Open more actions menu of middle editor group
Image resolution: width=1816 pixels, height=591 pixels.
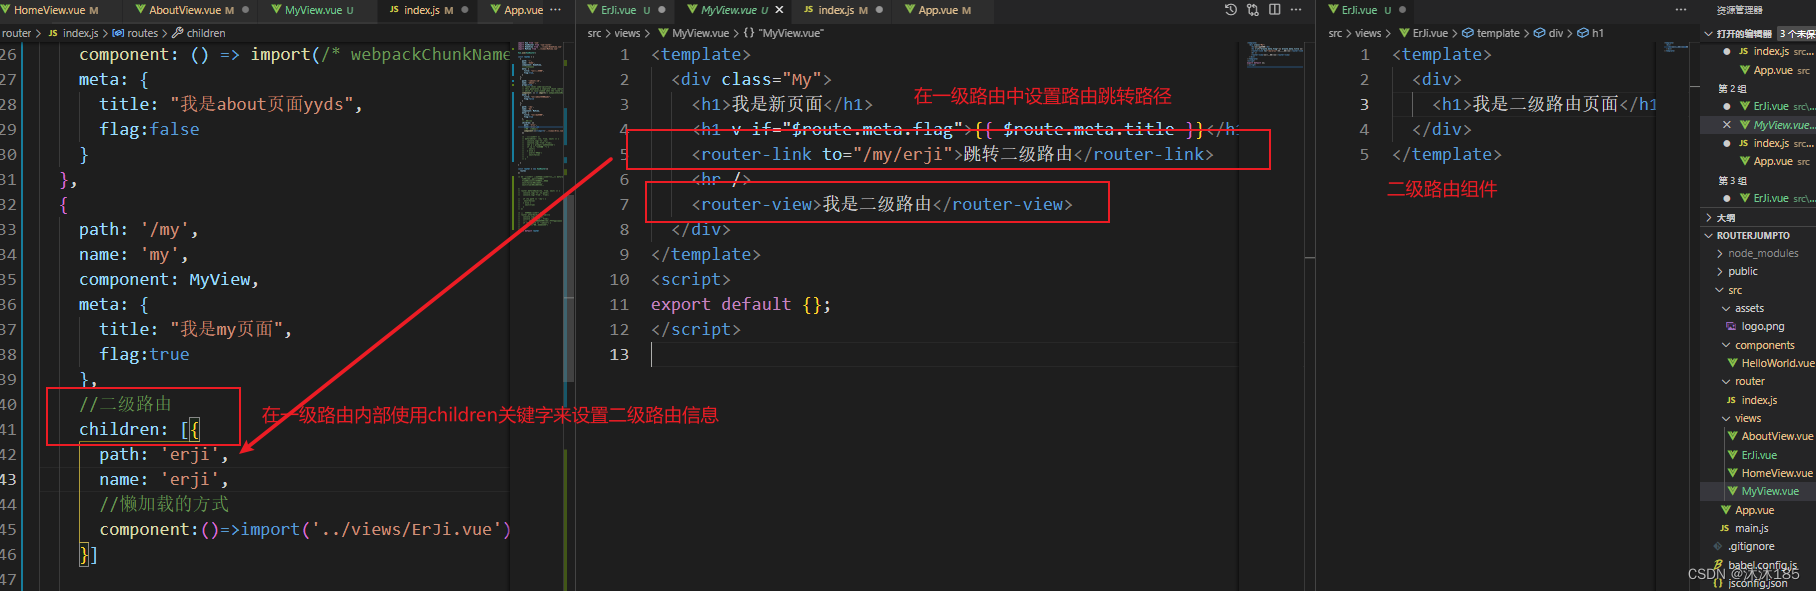[1296, 10]
